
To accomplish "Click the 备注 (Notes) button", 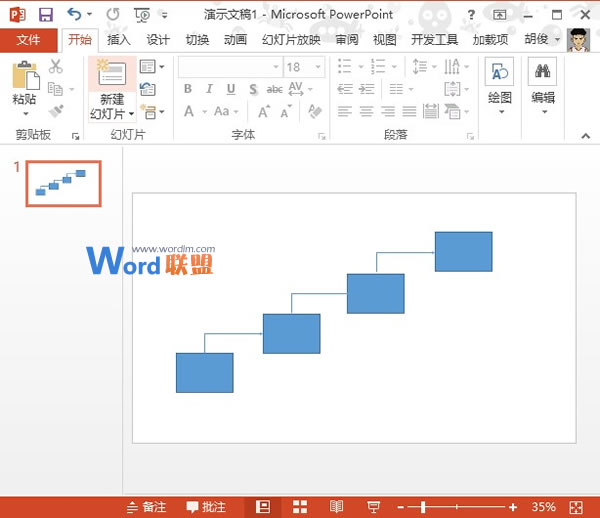I will (147, 507).
